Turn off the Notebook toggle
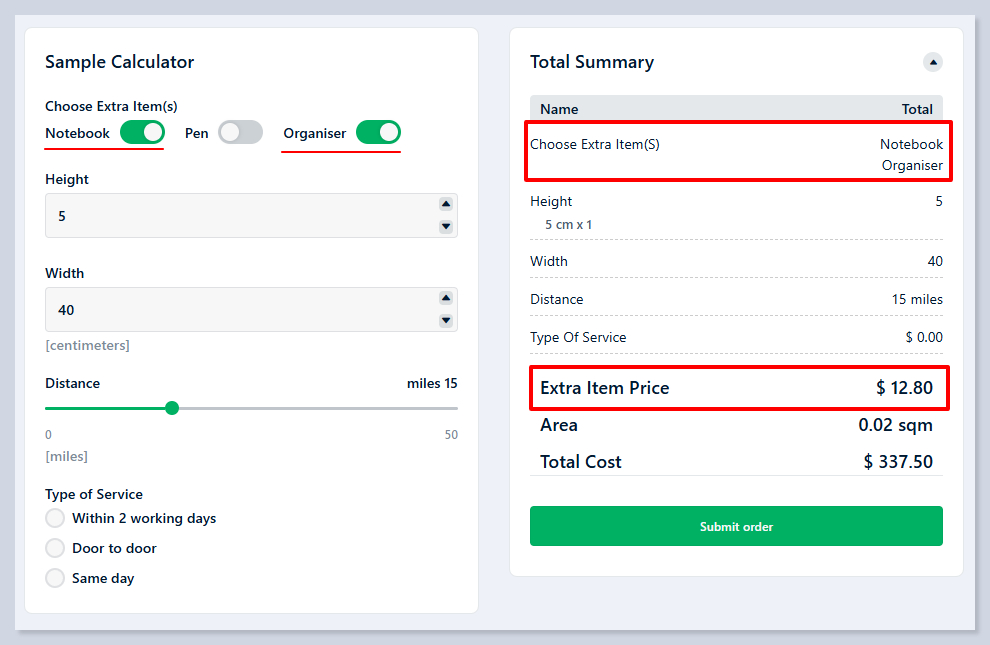Screen dimensions: 990x645 point(142,132)
